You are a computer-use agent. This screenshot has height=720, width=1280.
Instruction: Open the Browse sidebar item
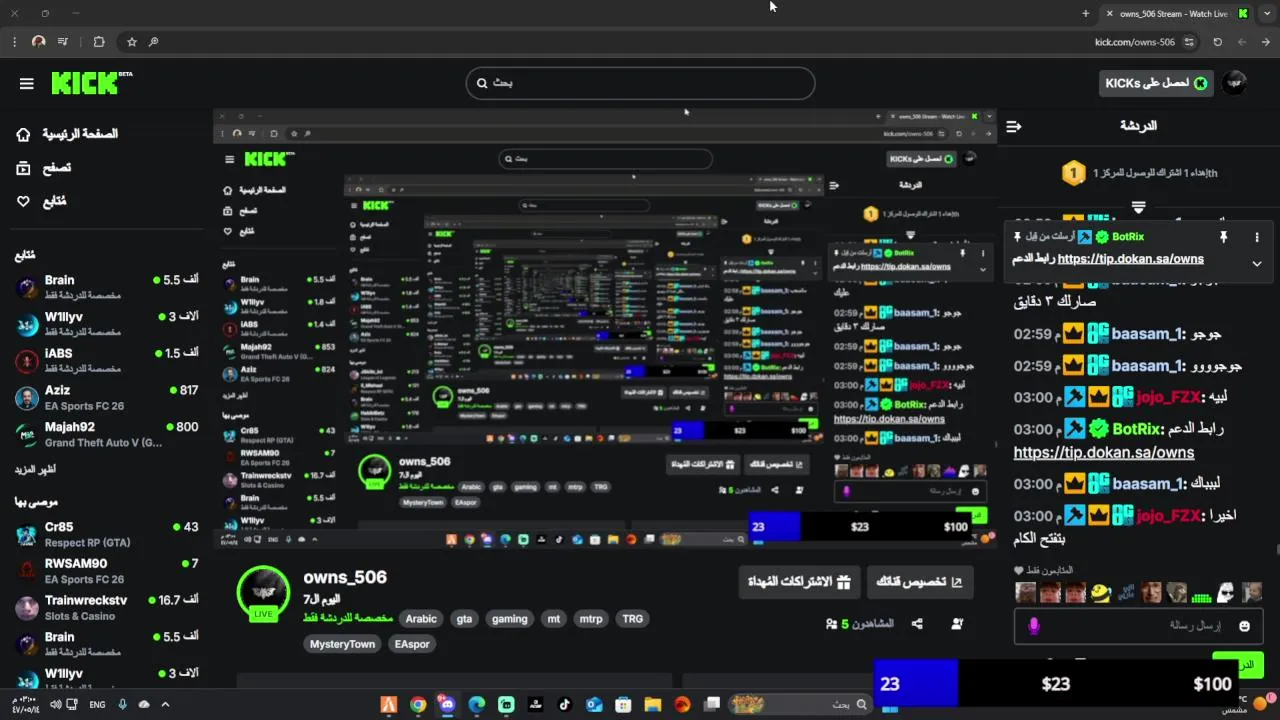click(x=43, y=168)
